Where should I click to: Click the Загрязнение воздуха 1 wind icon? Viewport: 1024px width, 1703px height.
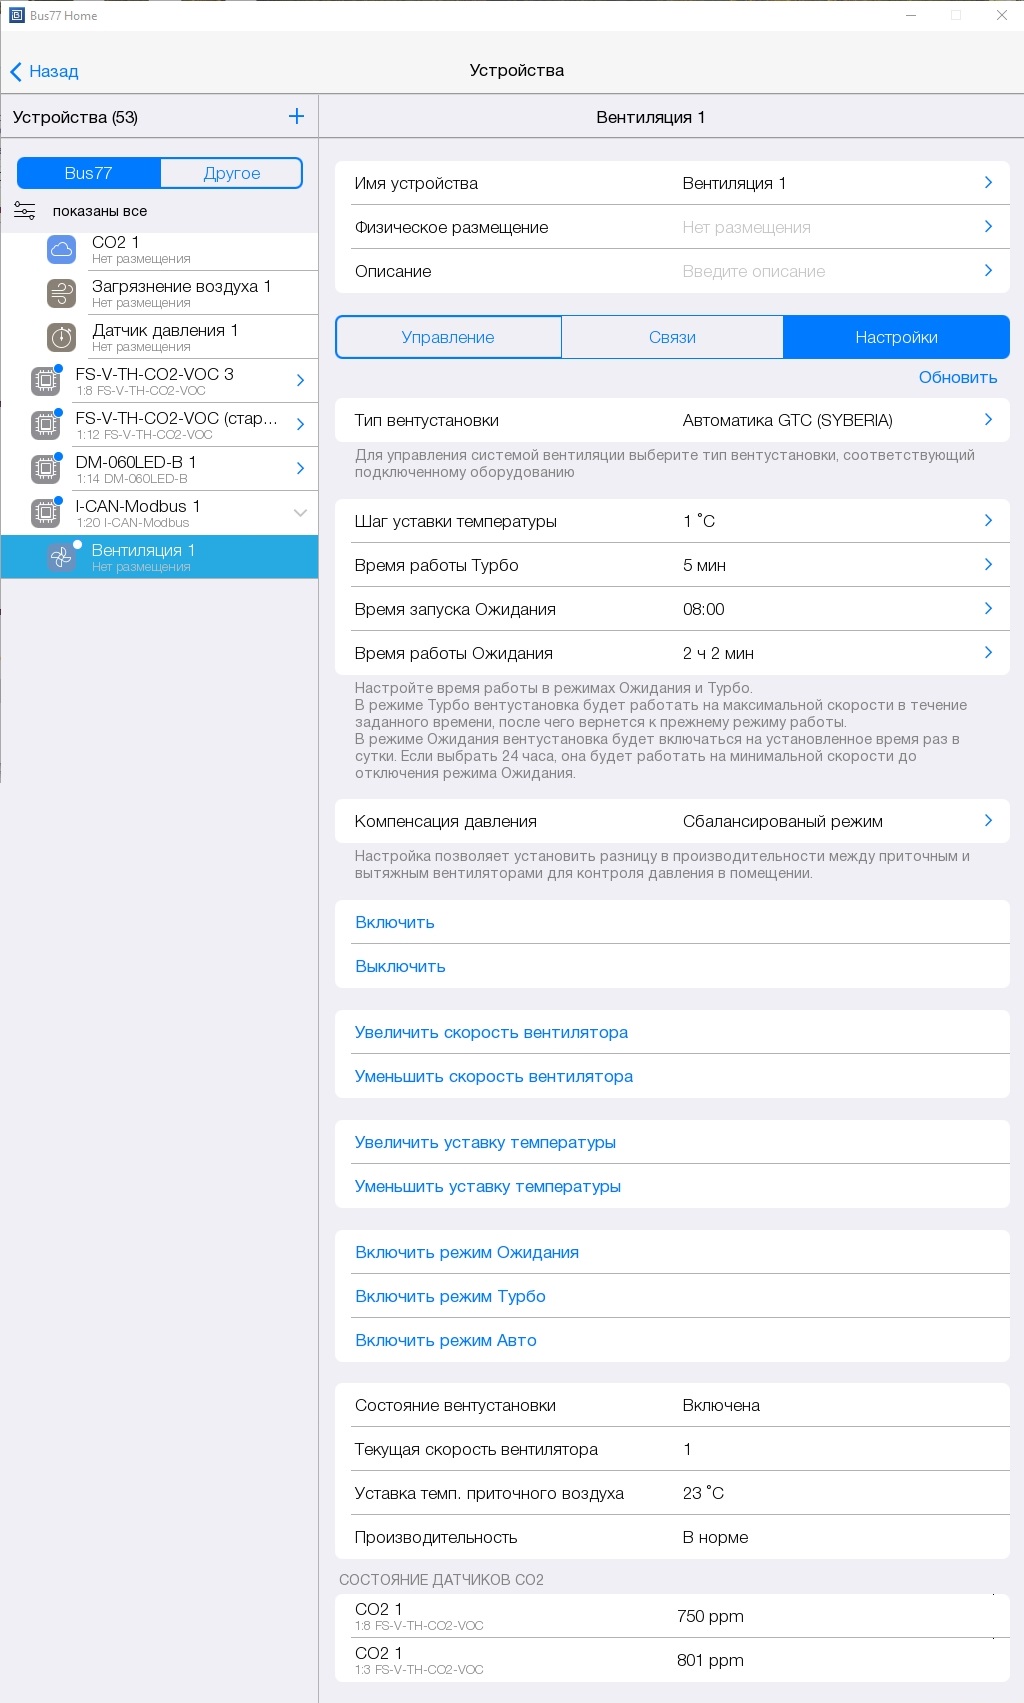pyautogui.click(x=62, y=293)
